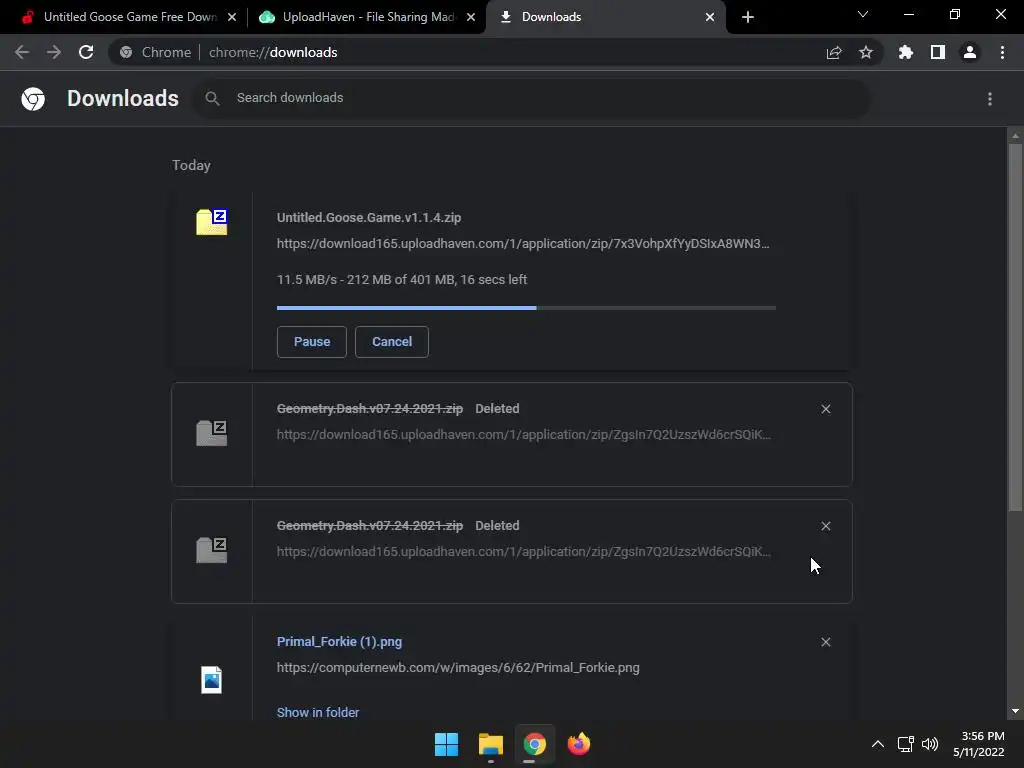Go back using the browser back arrow
Viewport: 1024px width, 768px height.
[22, 52]
